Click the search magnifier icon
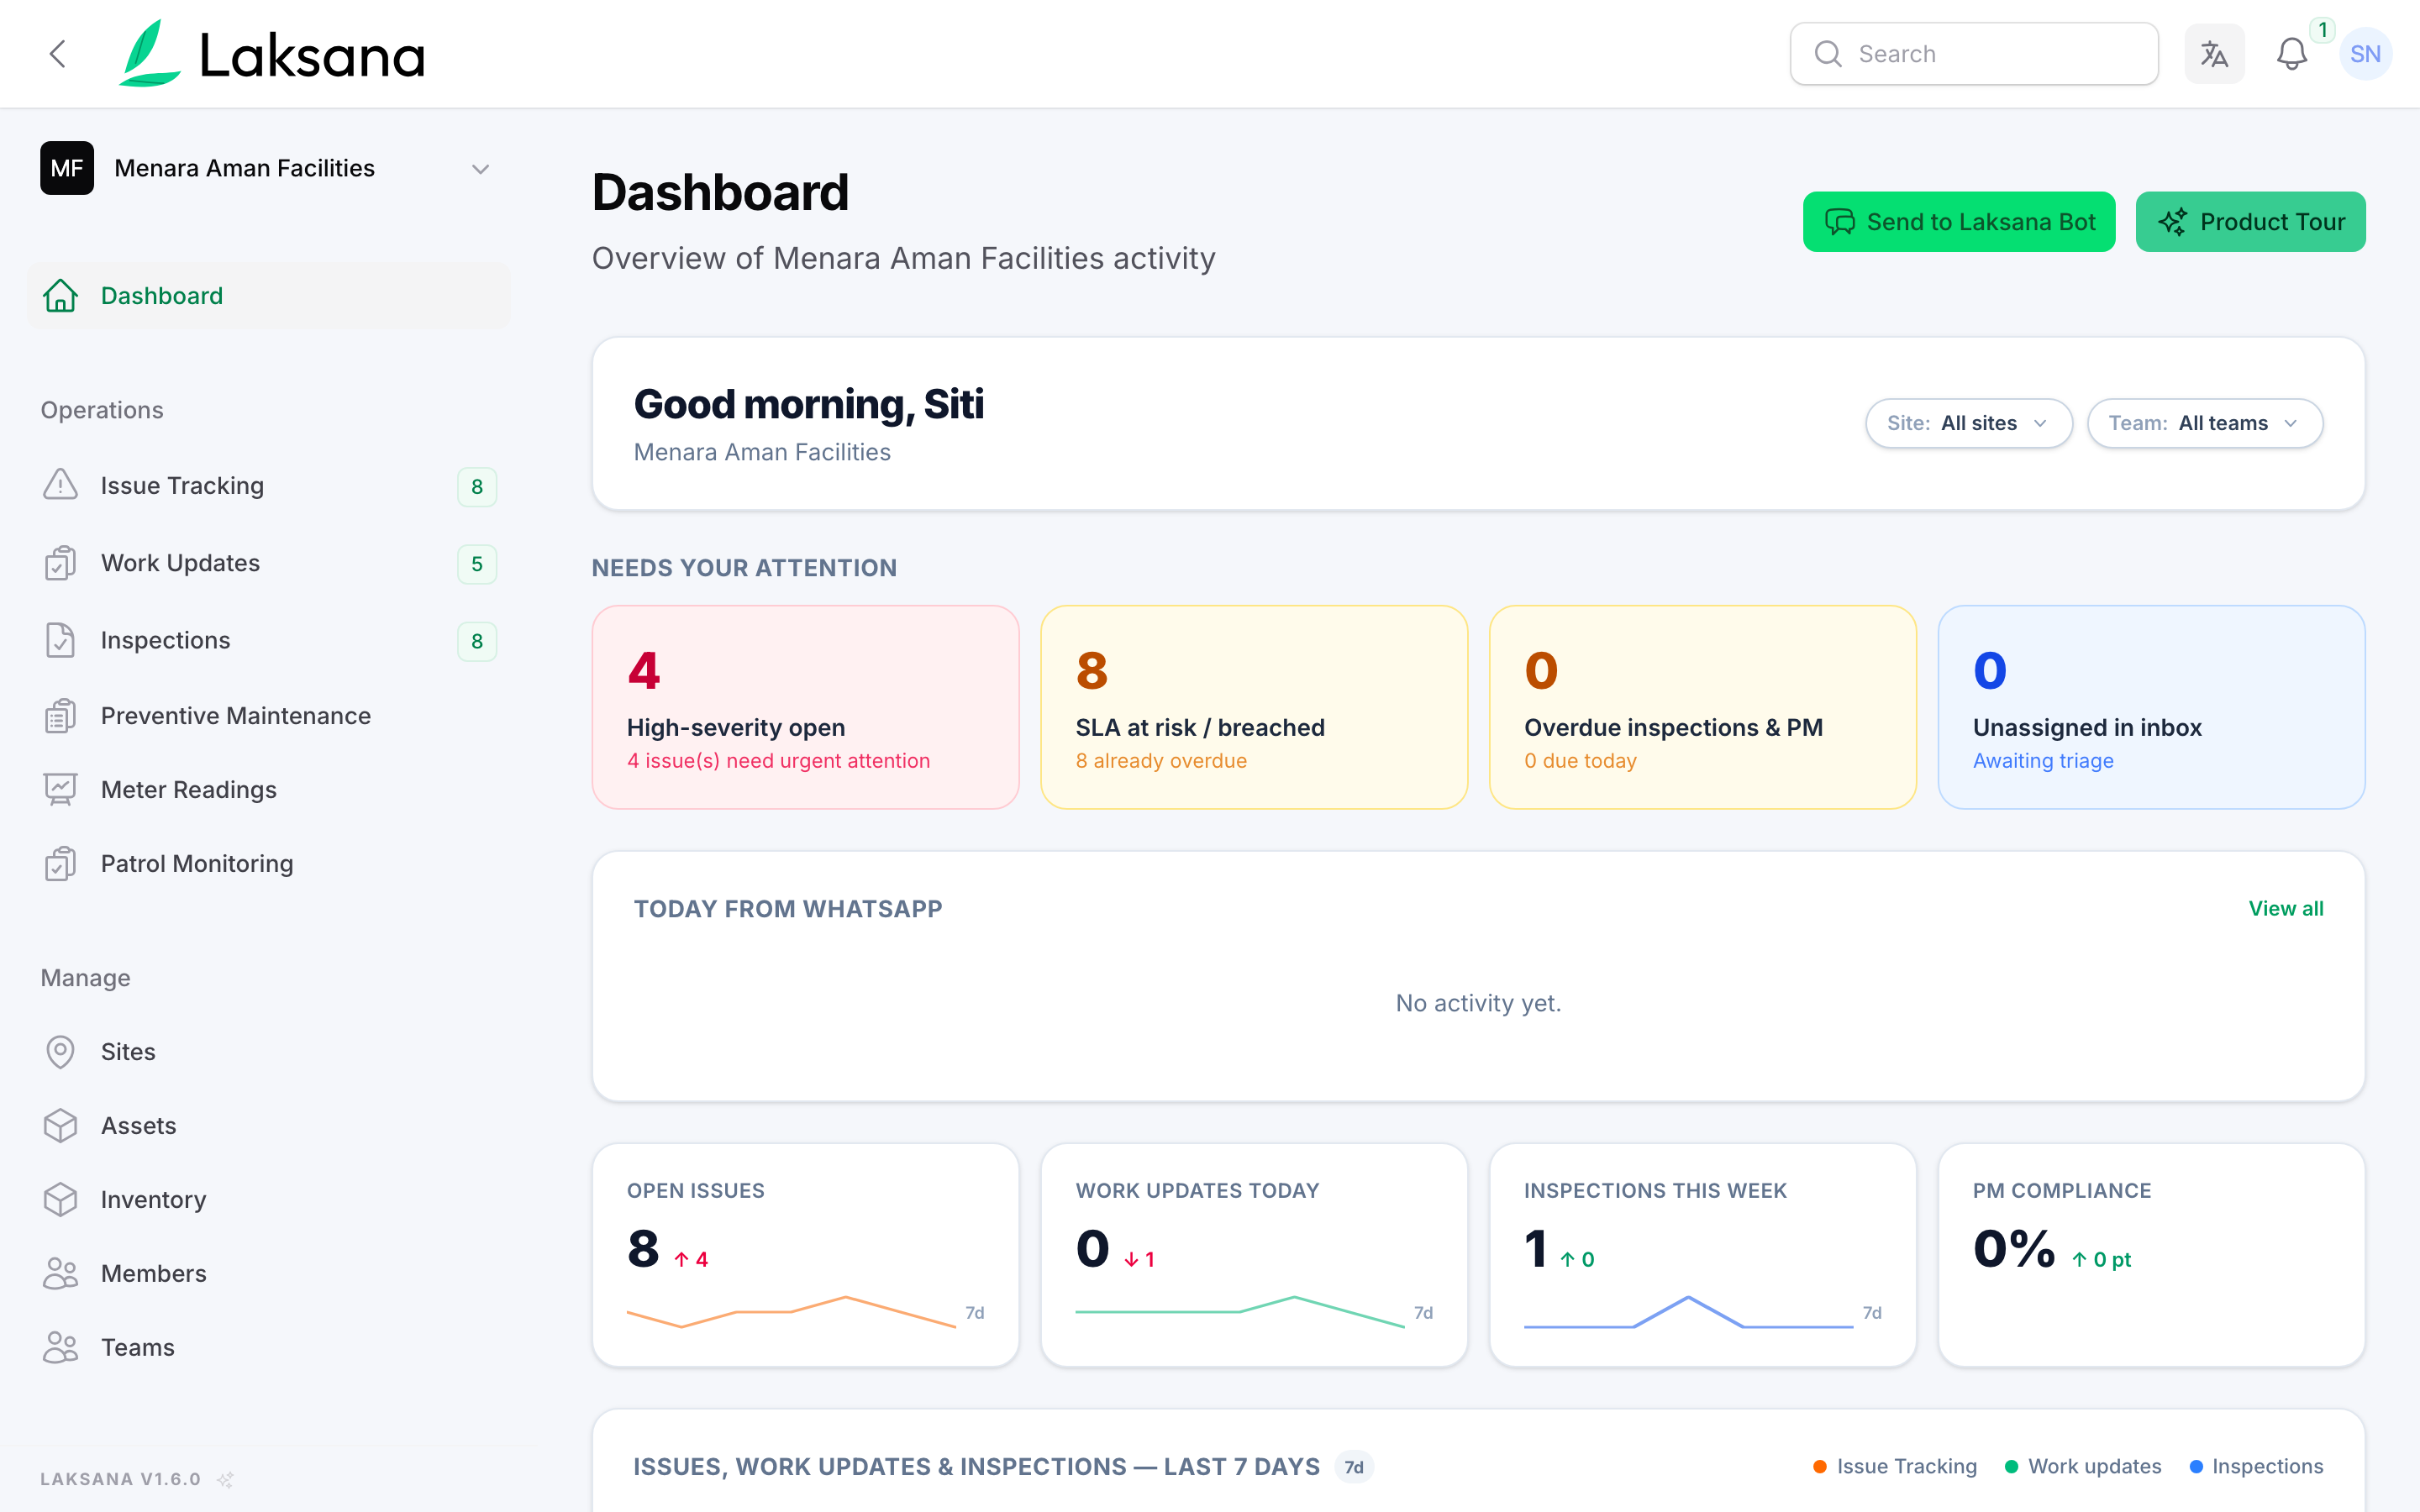Screen dimensions: 2420x1512 click(x=1828, y=54)
